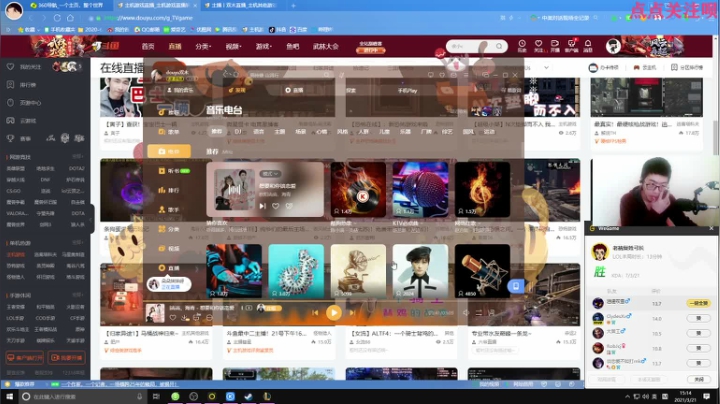The image size is (720, 404).
Task: Open Douyu followed heart icon in header
Action: [538, 45]
